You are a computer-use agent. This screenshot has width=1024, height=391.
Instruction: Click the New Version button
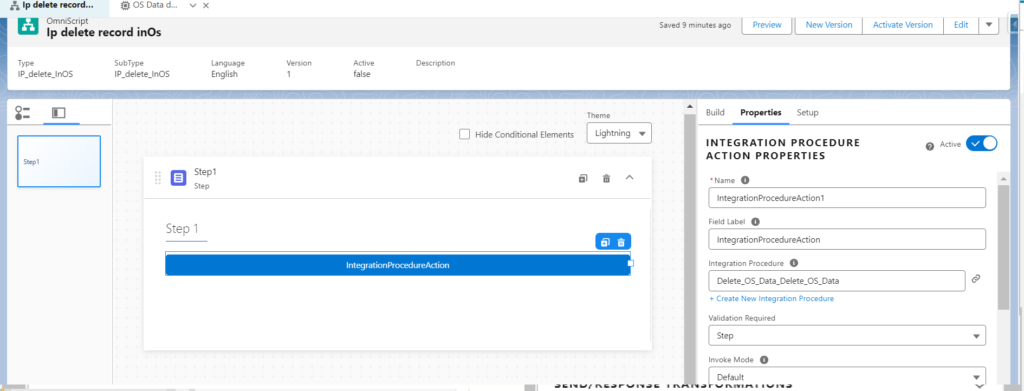pyautogui.click(x=829, y=25)
